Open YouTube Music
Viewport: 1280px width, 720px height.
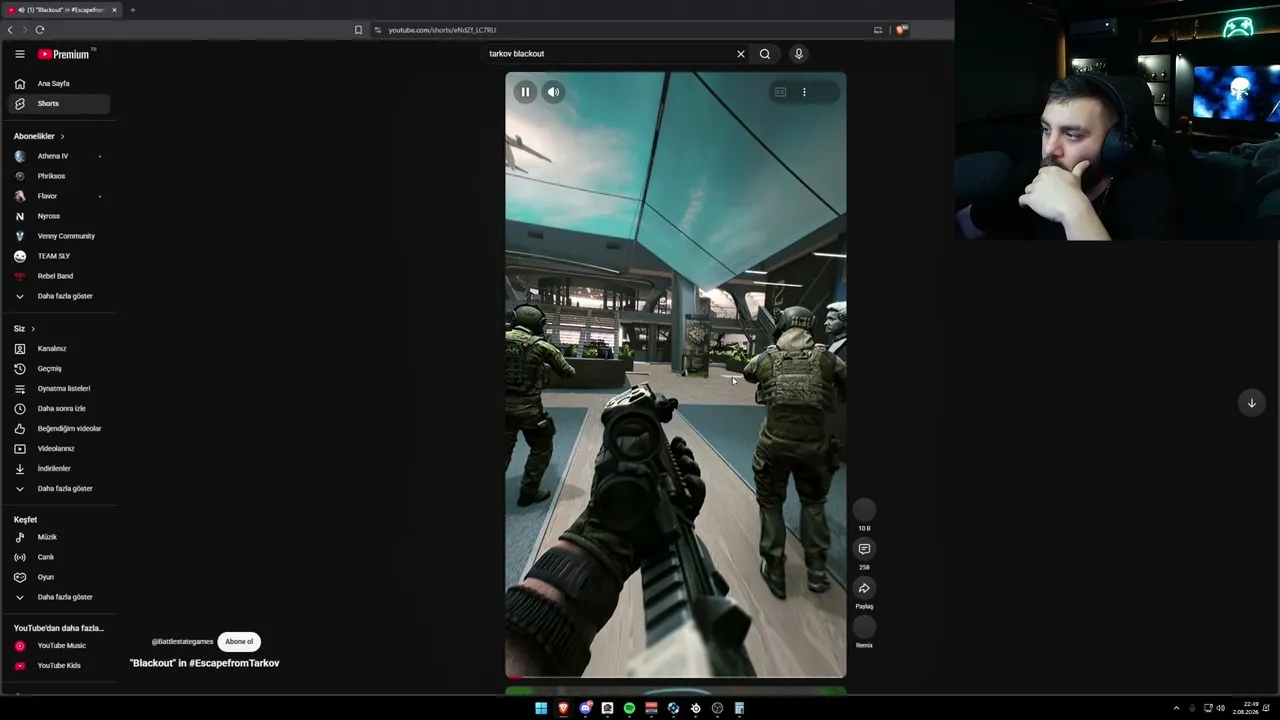point(60,646)
